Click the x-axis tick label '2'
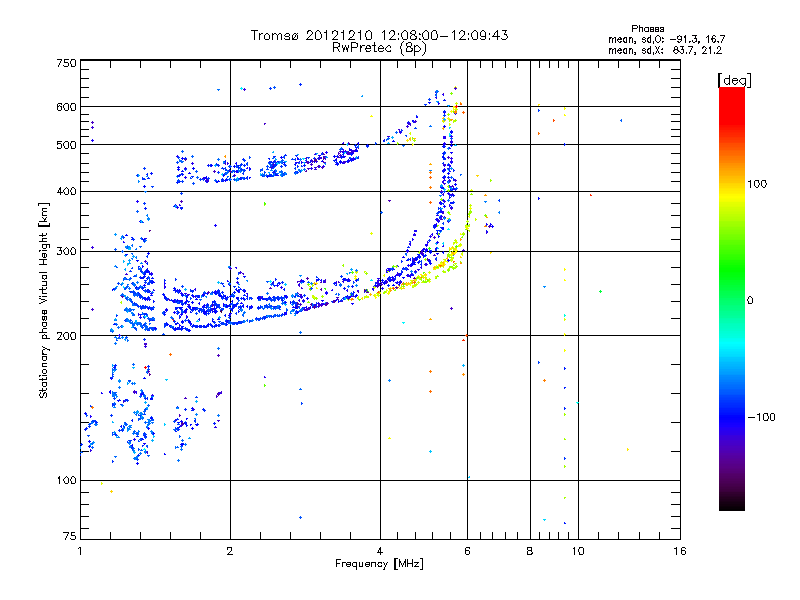The width and height of the screenshot is (800, 600). pyautogui.click(x=230, y=551)
